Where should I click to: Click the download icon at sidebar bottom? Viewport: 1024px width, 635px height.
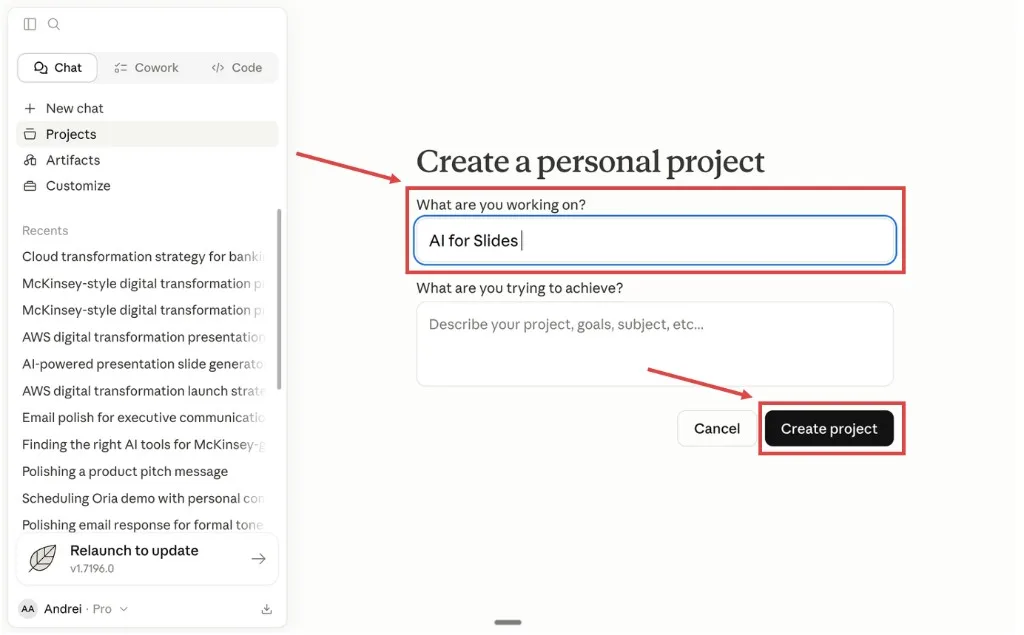266,609
